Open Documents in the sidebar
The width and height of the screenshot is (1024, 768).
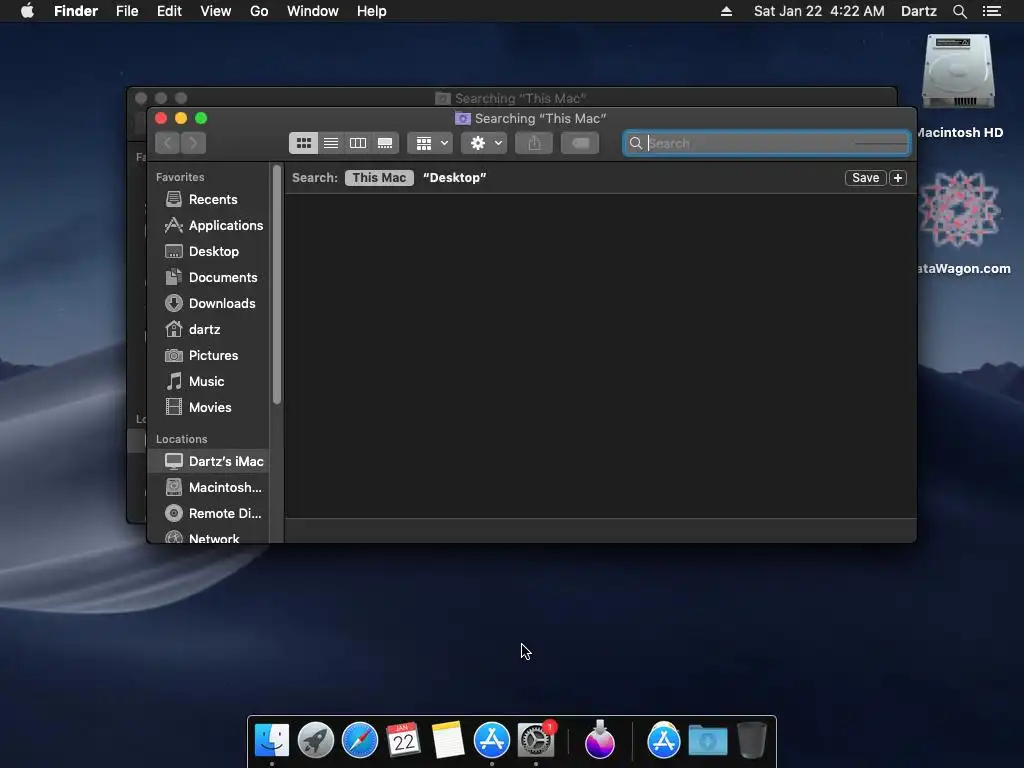click(209, 278)
